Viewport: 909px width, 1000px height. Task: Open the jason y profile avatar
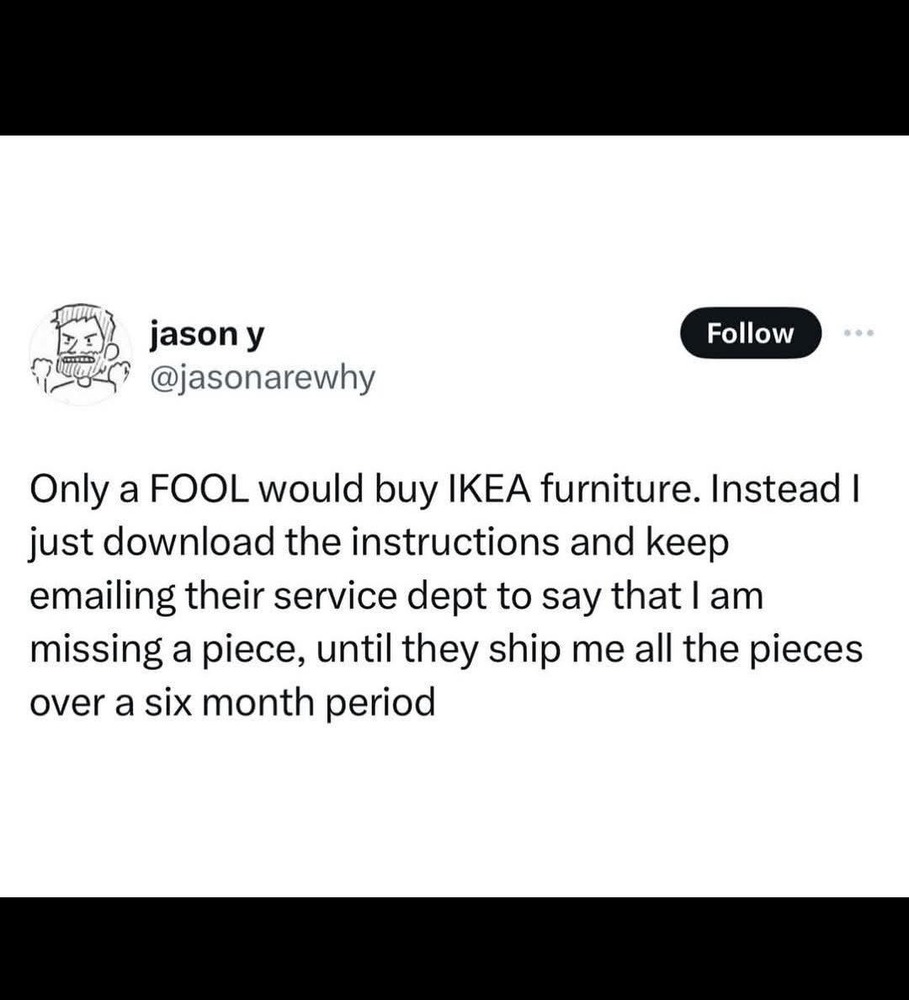pyautogui.click(x=81, y=354)
